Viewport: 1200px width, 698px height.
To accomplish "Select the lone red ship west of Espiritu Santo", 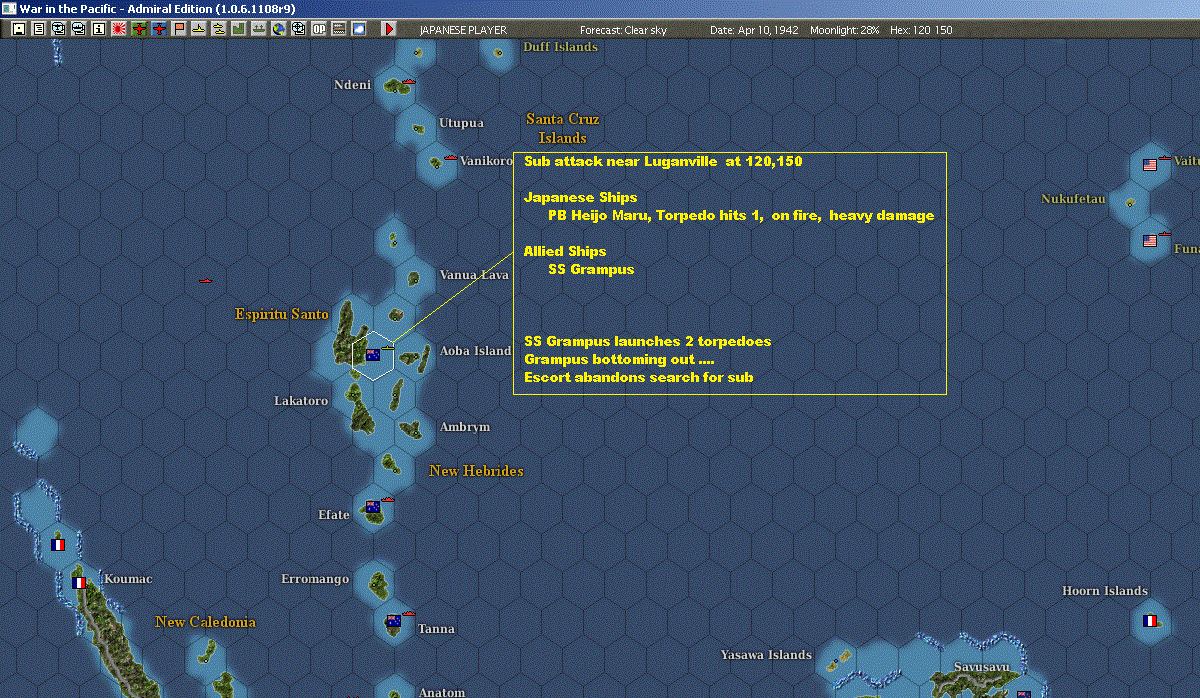I will click(x=207, y=281).
